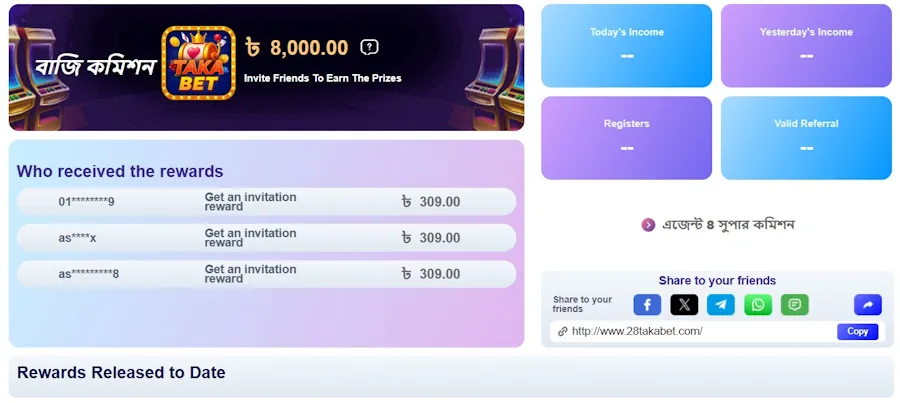900x403 pixels.
Task: Open the Rewards Released to Date section
Action: [x=450, y=374]
